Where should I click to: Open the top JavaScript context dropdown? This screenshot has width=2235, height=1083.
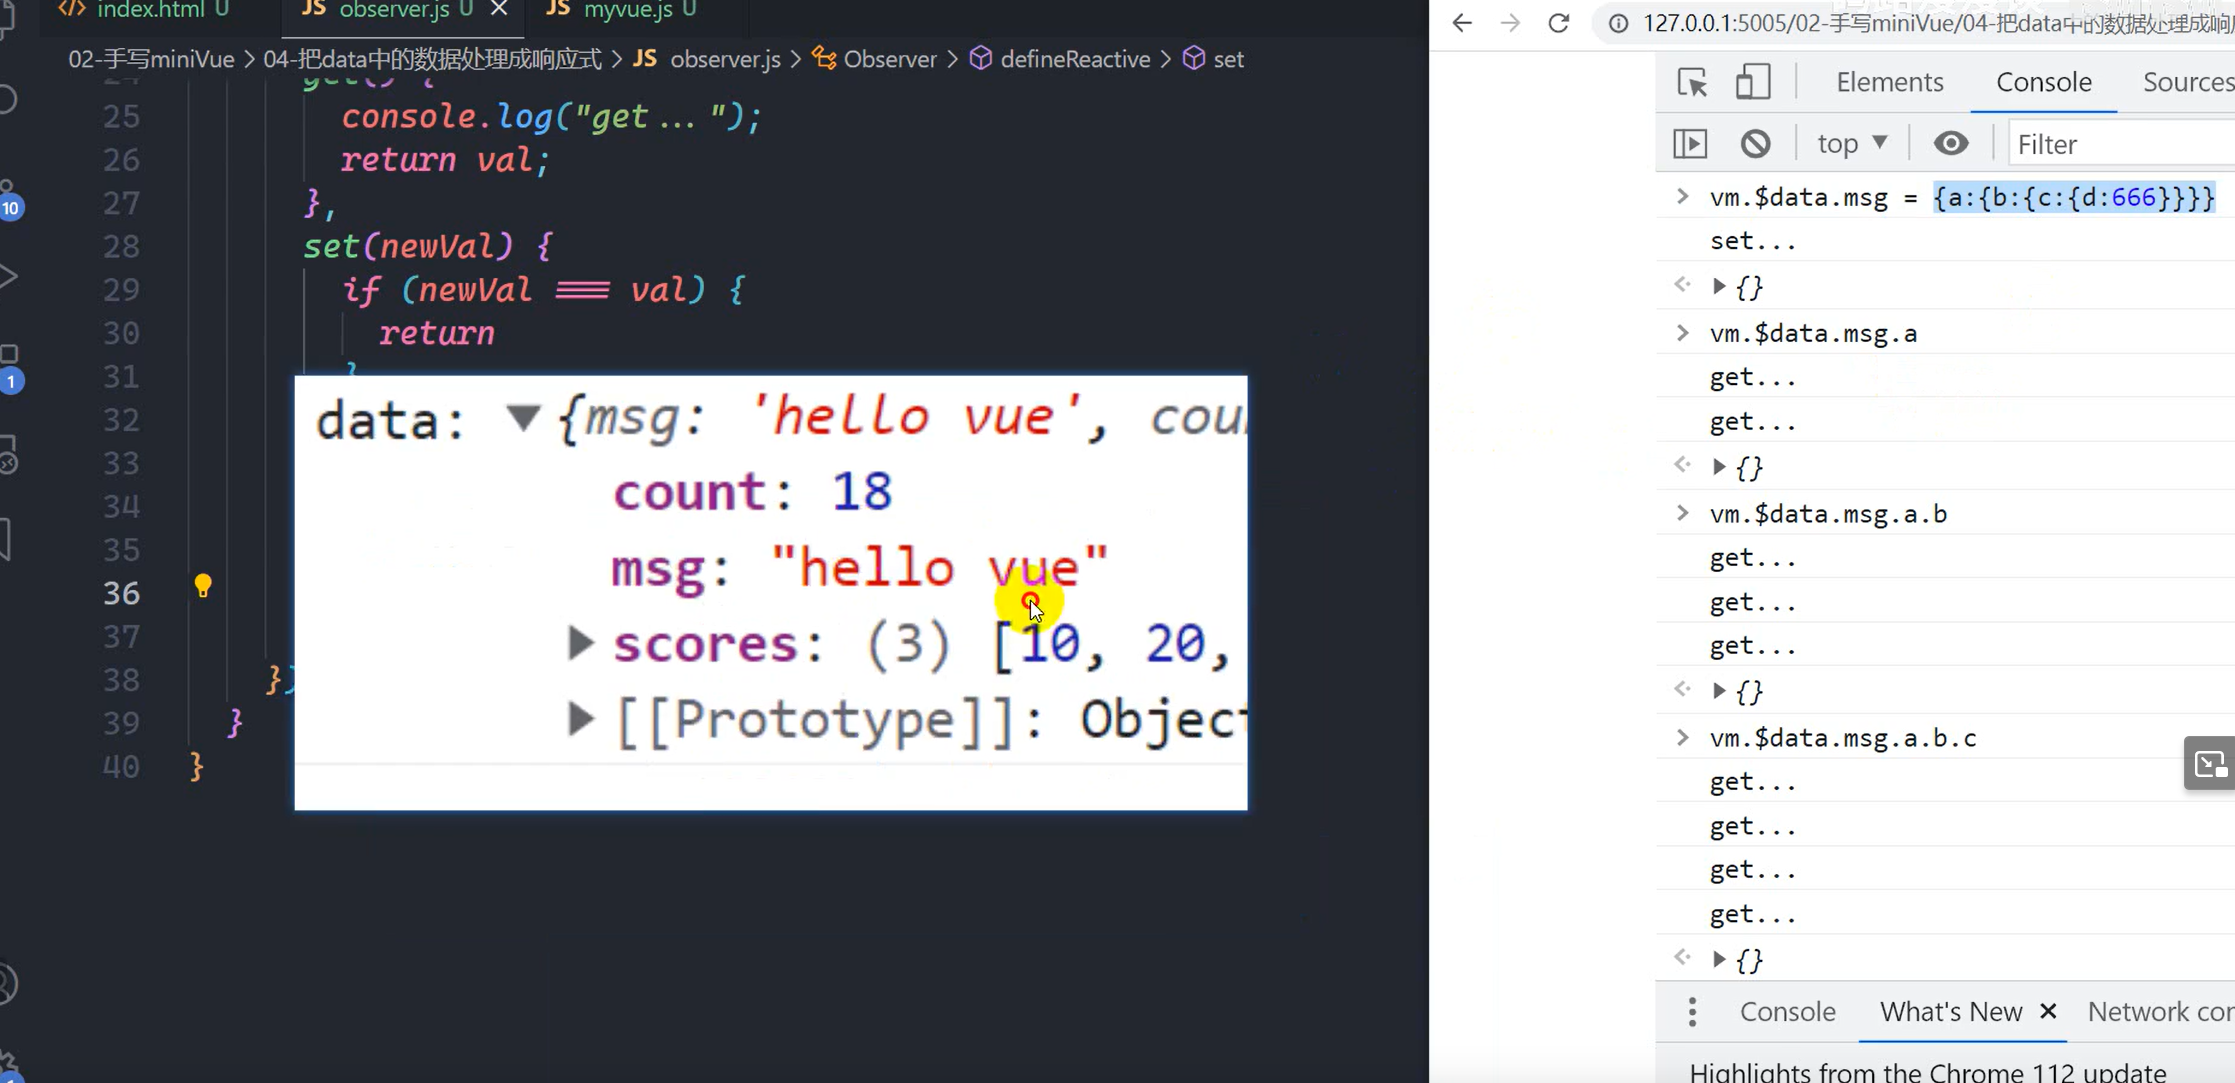tap(1852, 144)
